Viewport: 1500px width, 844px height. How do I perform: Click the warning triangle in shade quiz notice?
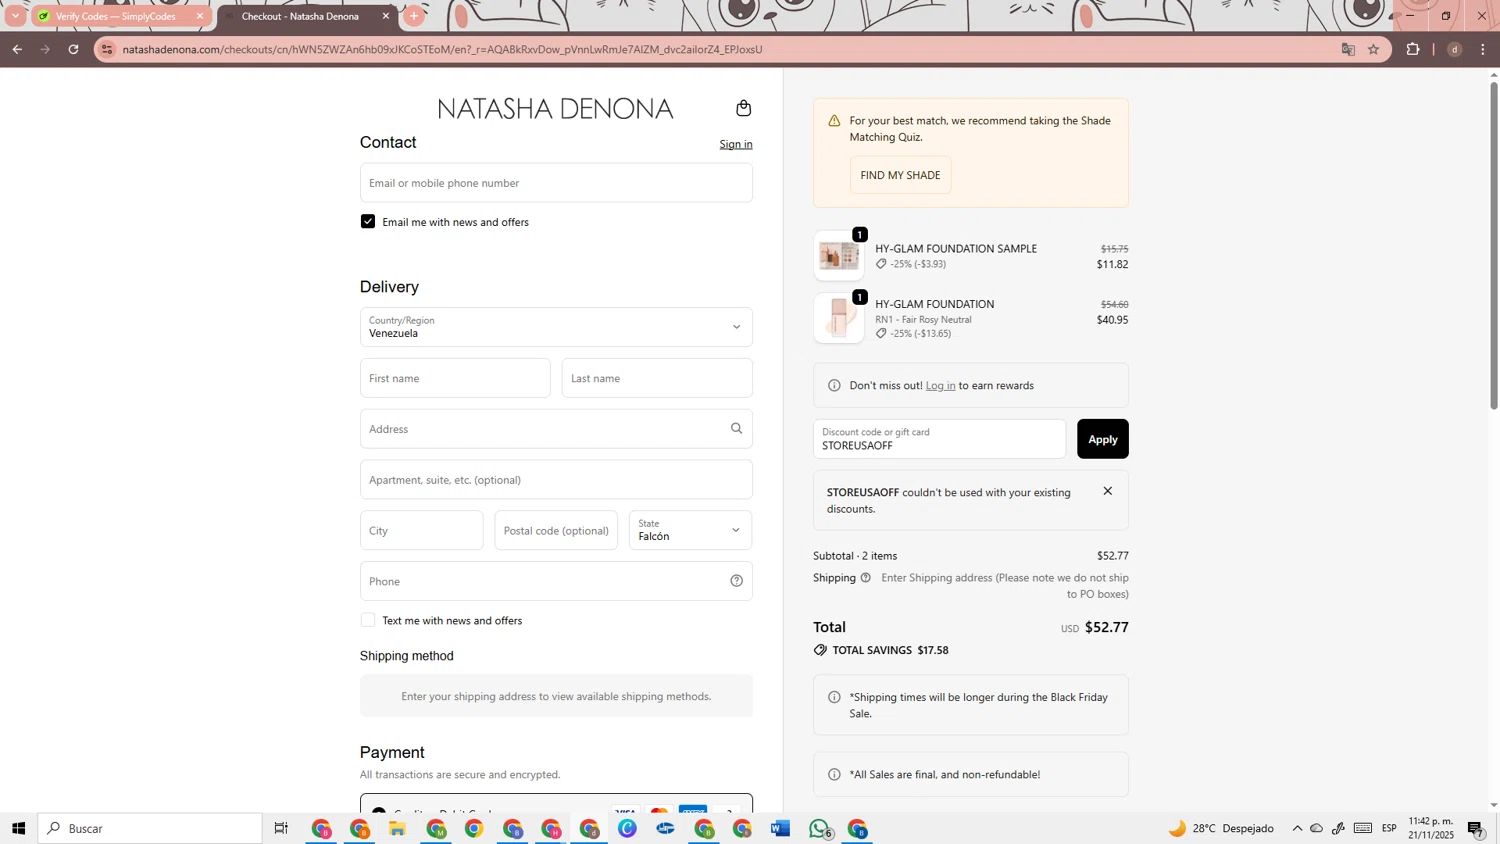(834, 121)
